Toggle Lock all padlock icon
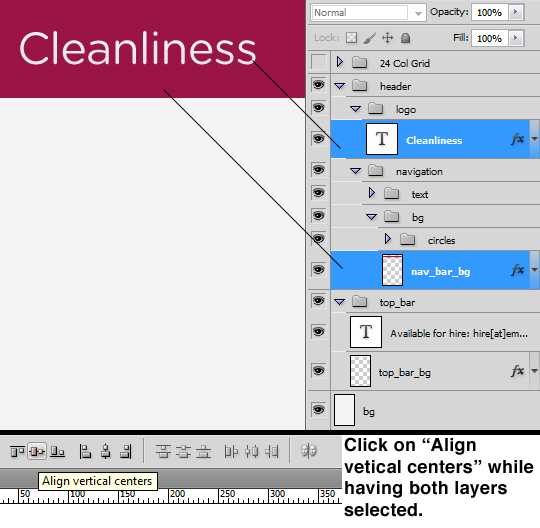 coord(405,38)
